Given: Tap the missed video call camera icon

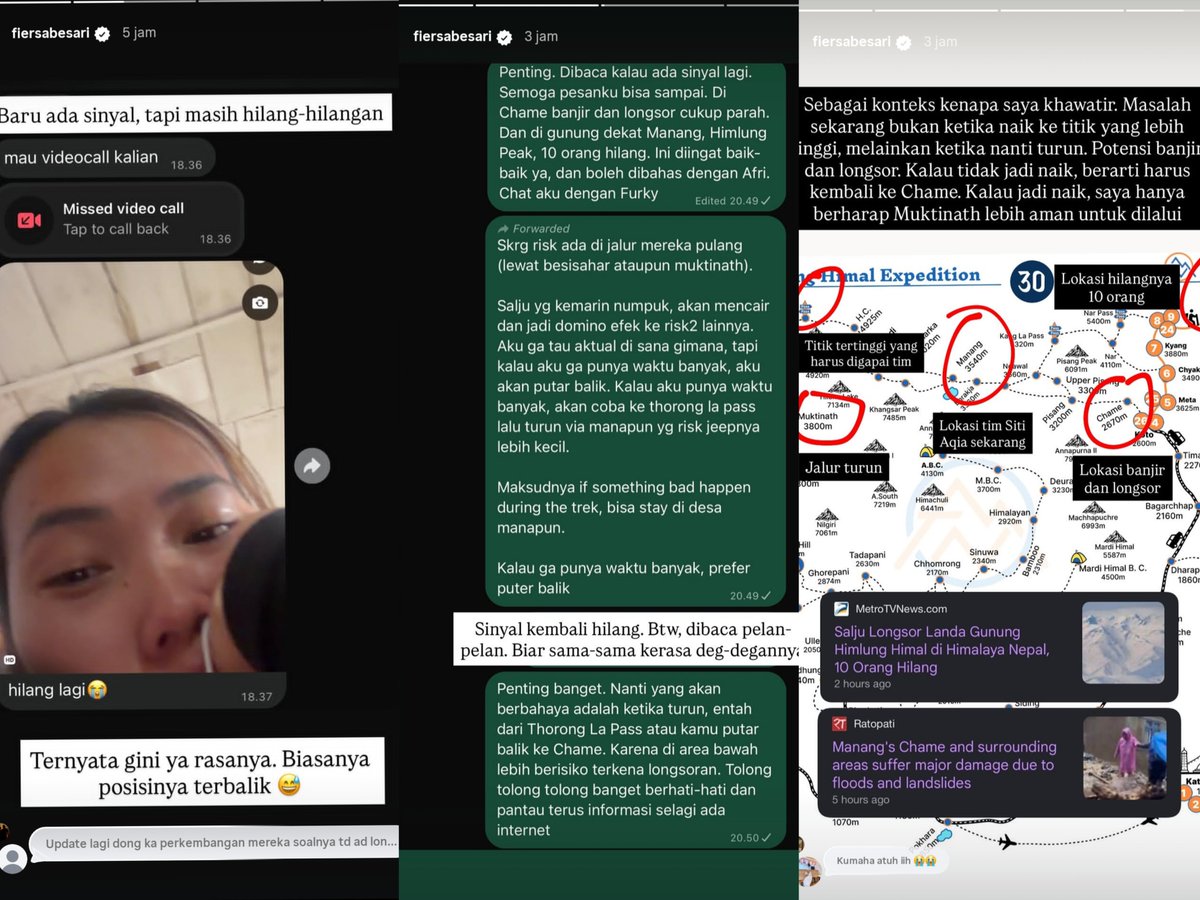Looking at the screenshot, I should (29, 219).
